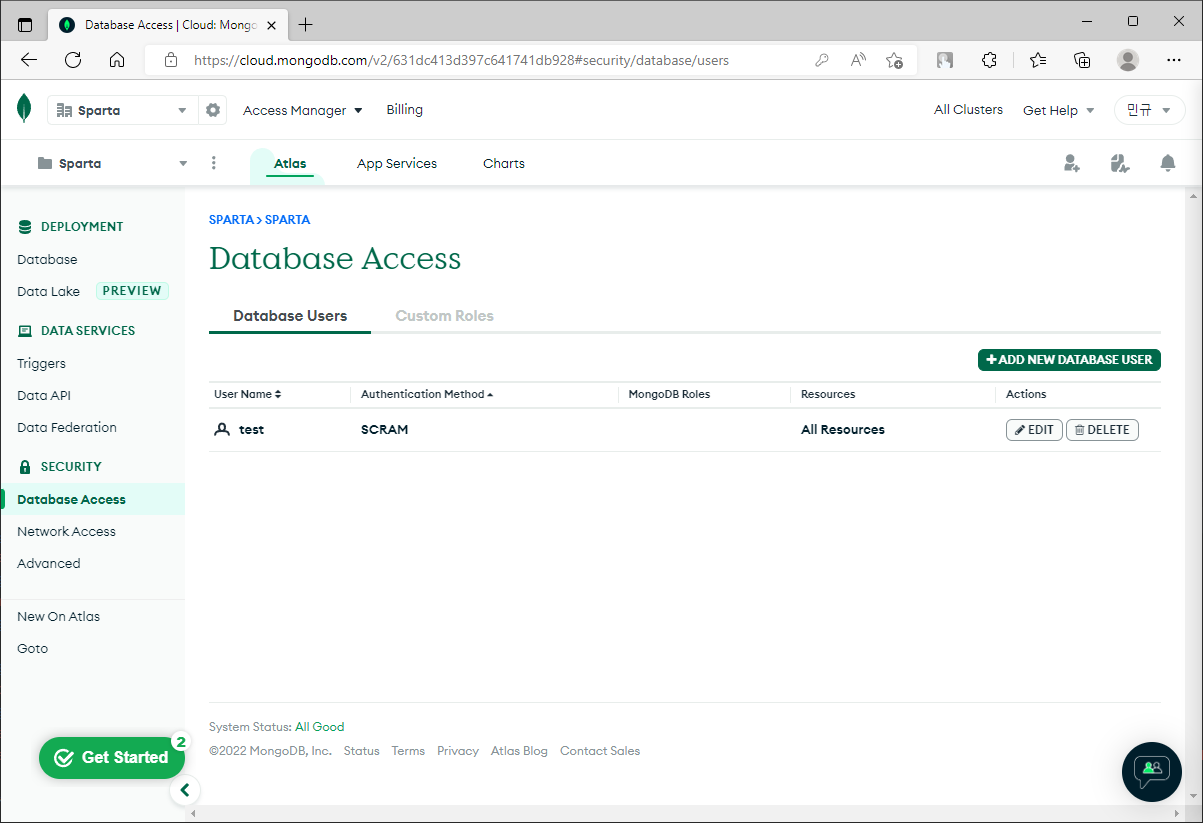Open Data Federation in sidebar
The width and height of the screenshot is (1203, 823).
tap(67, 427)
